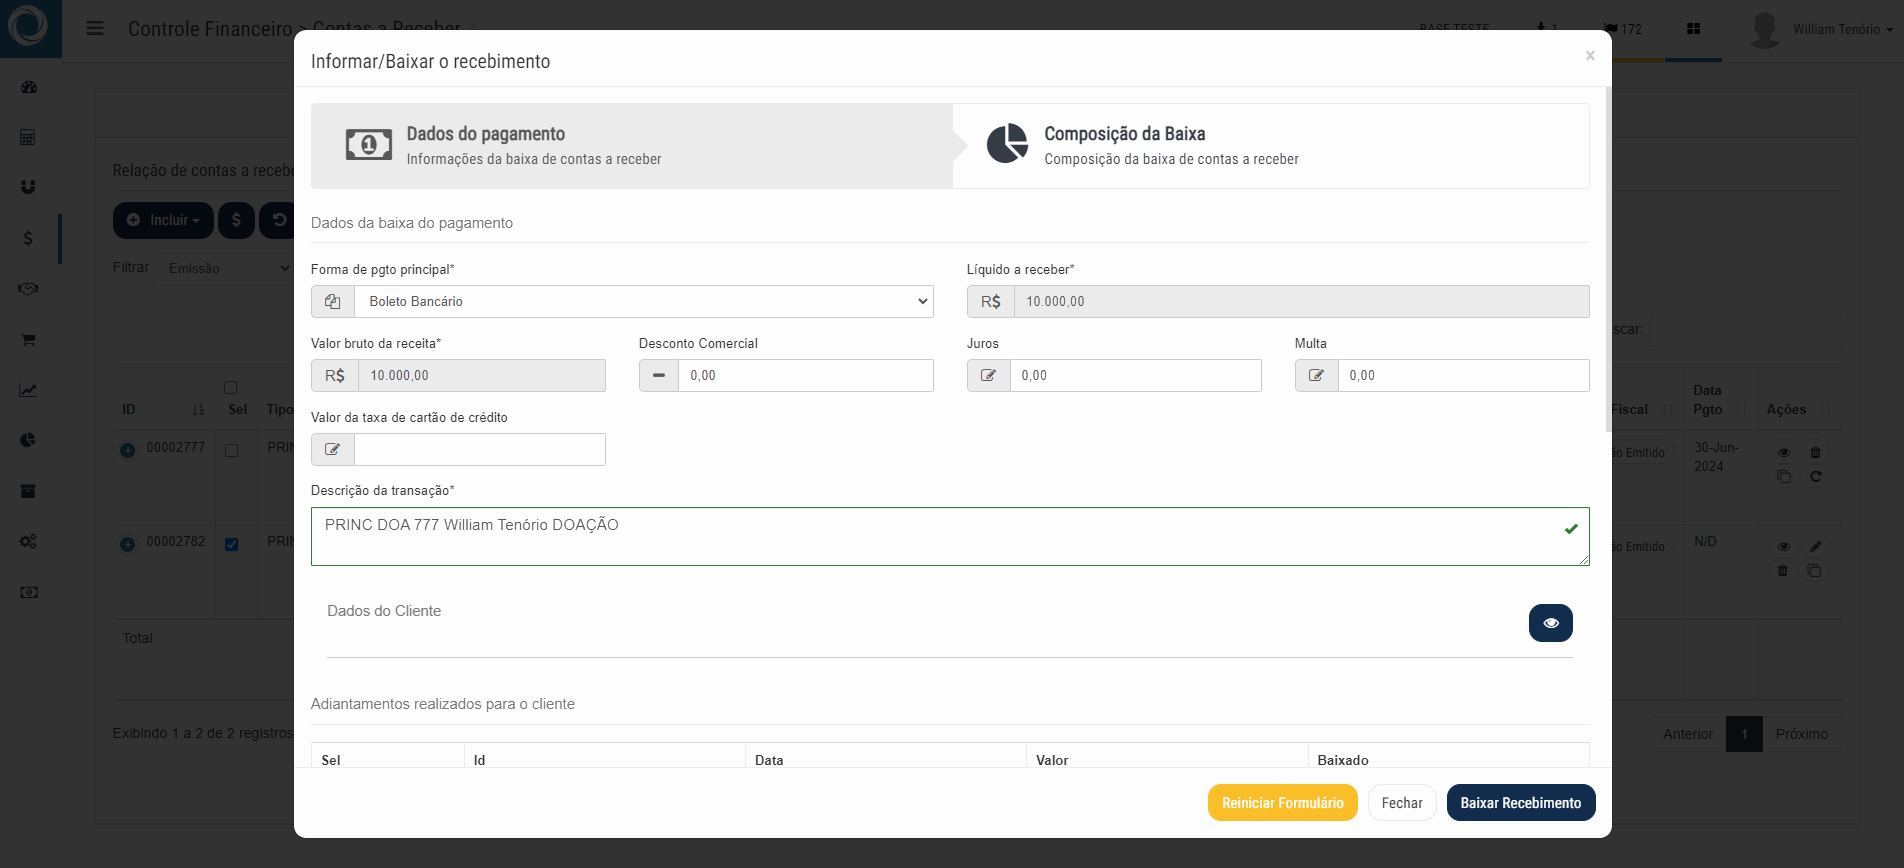View row 00002782 with eye icon

pyautogui.click(x=1783, y=547)
